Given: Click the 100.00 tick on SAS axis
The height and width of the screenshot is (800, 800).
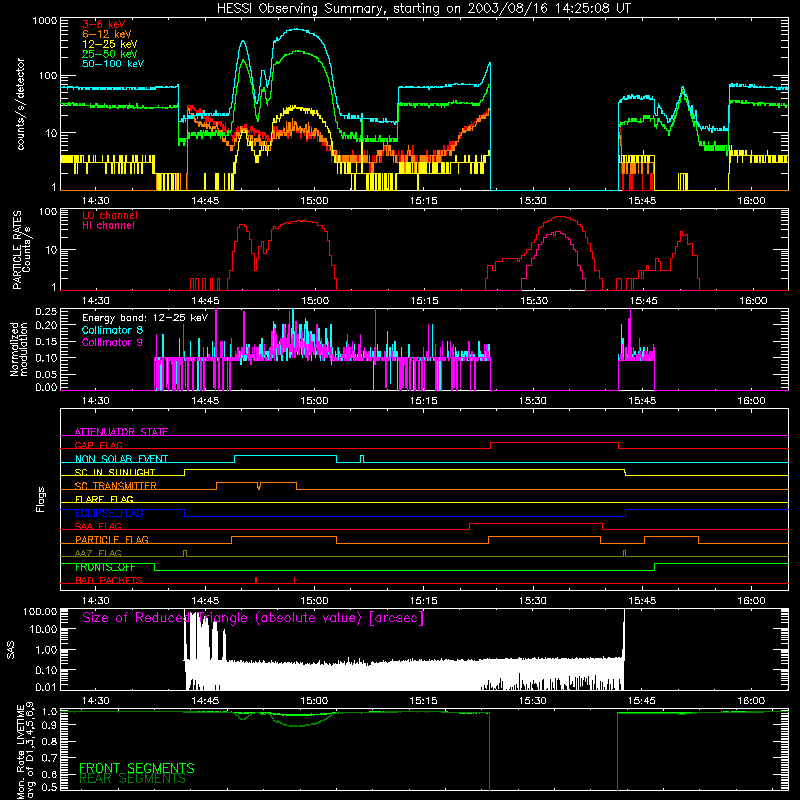Looking at the screenshot, I should tap(40, 612).
